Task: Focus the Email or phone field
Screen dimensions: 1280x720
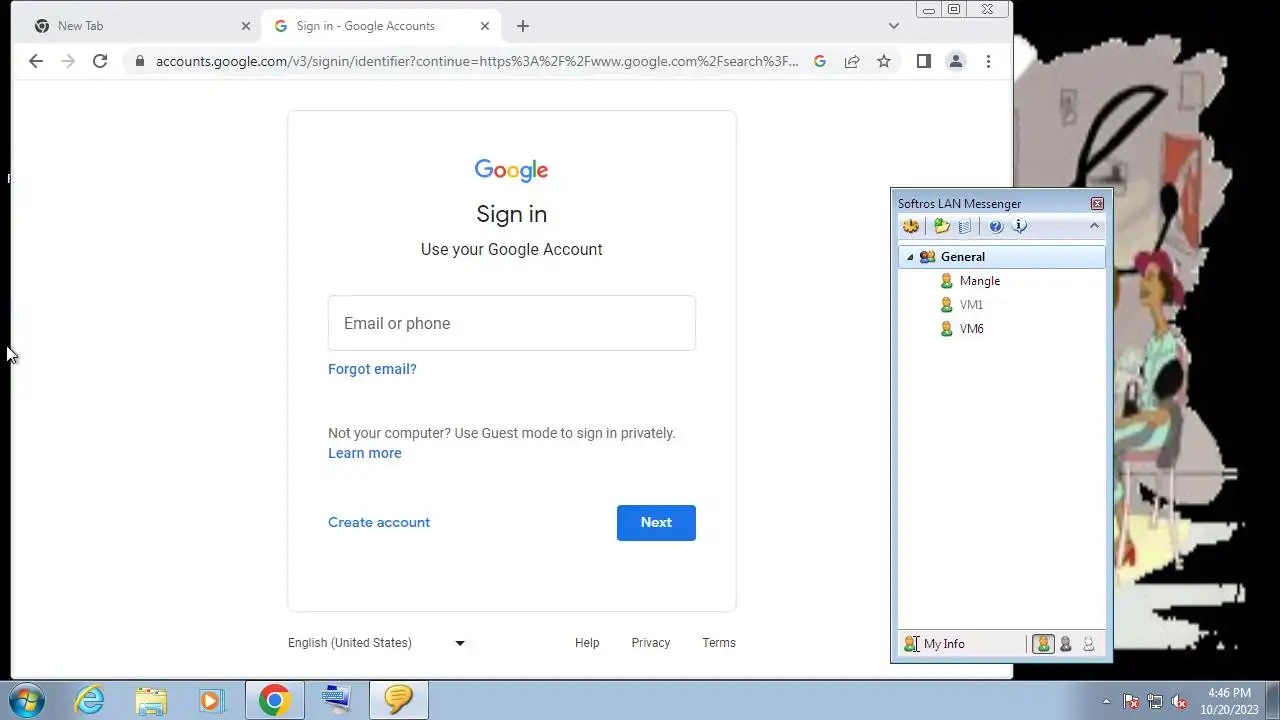Action: (x=512, y=323)
